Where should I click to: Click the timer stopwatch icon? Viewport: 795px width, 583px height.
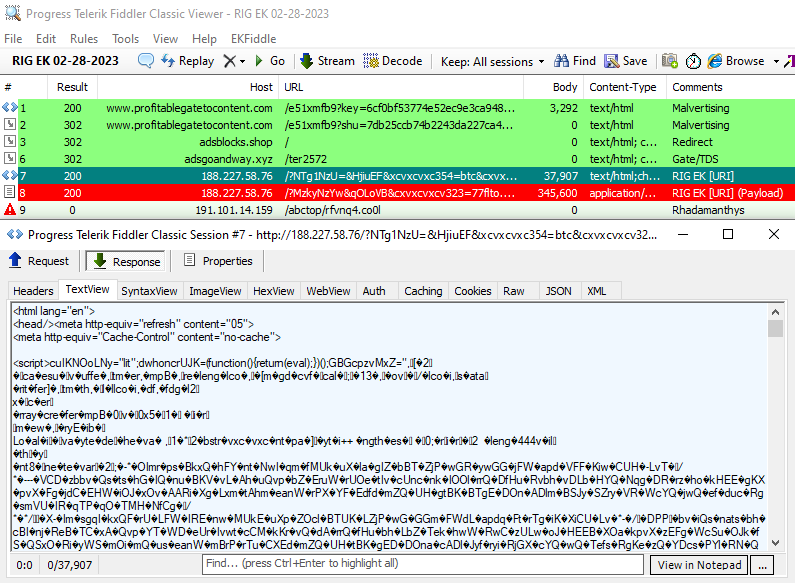click(x=693, y=61)
